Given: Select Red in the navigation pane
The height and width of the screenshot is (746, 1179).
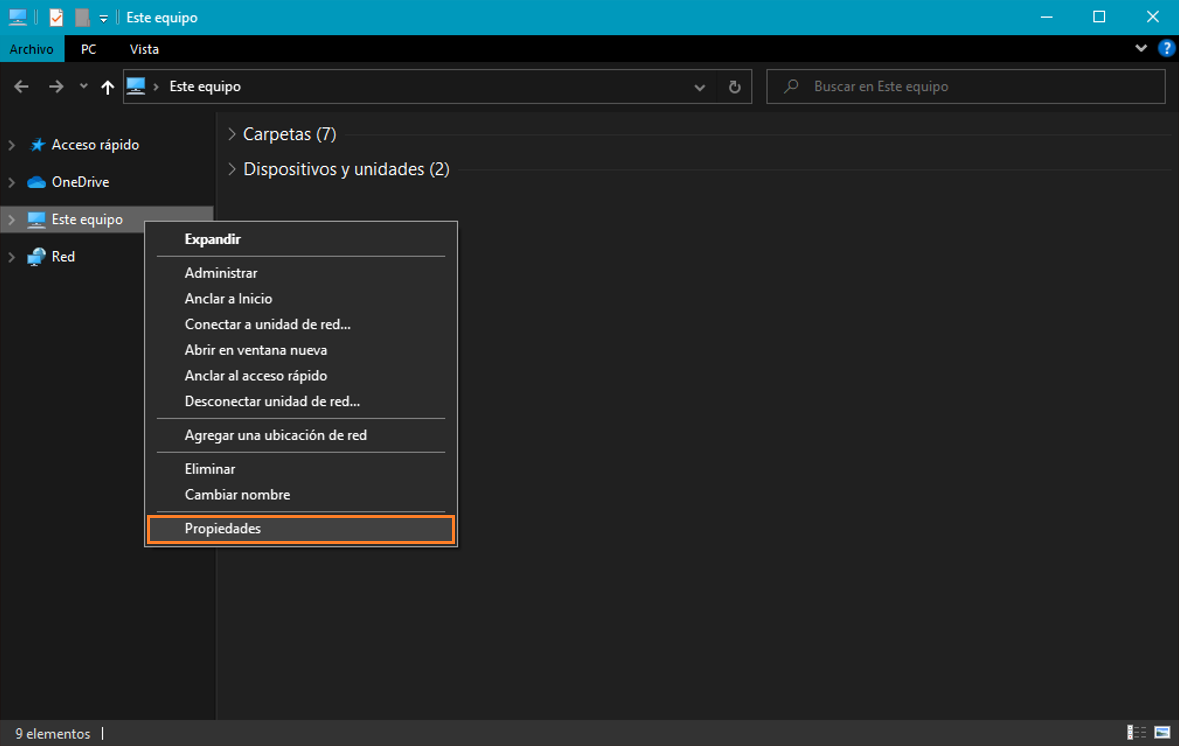Looking at the screenshot, I should pos(63,257).
